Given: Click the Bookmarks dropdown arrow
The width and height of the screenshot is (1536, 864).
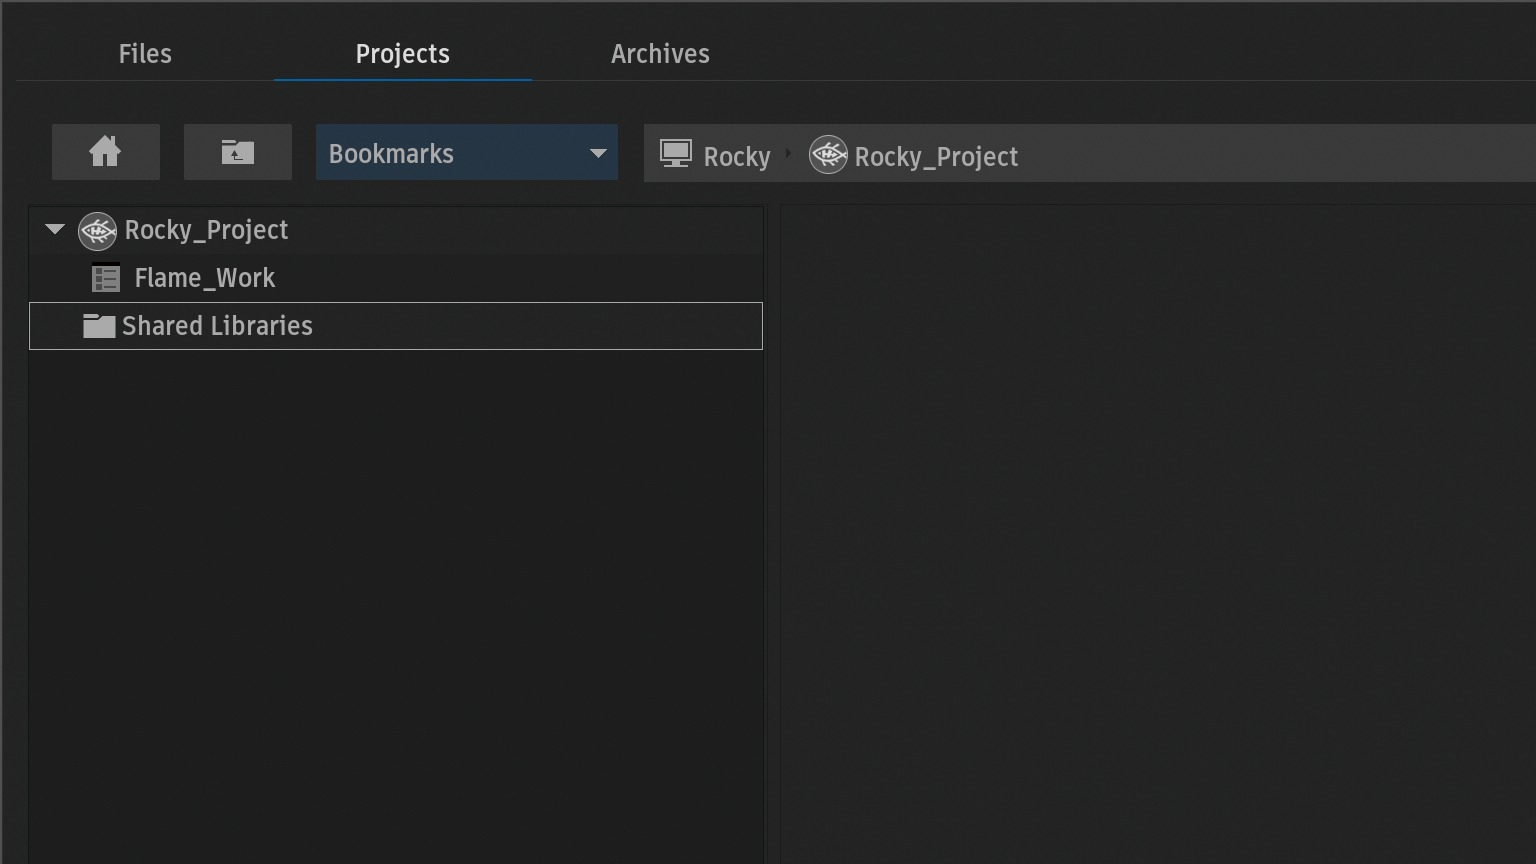Looking at the screenshot, I should [x=598, y=154].
